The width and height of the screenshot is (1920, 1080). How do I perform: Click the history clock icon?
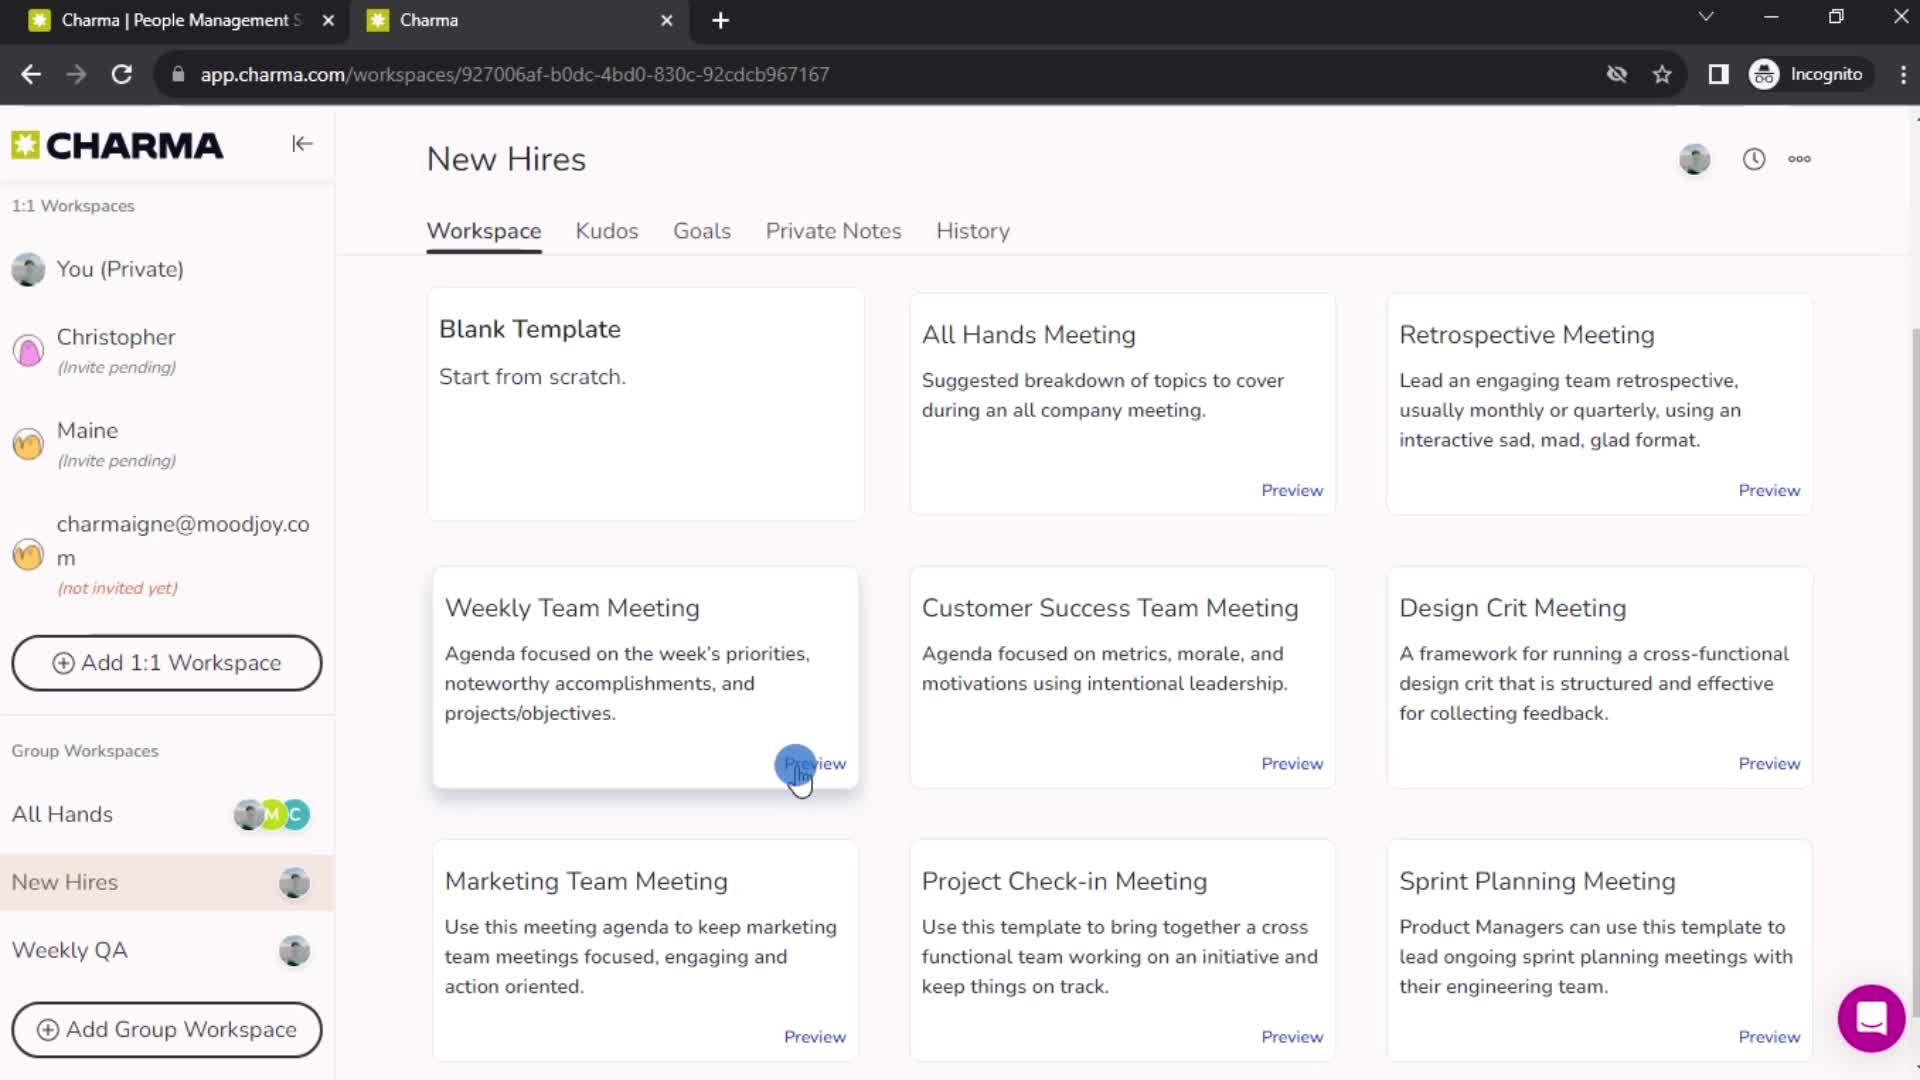coord(1754,158)
